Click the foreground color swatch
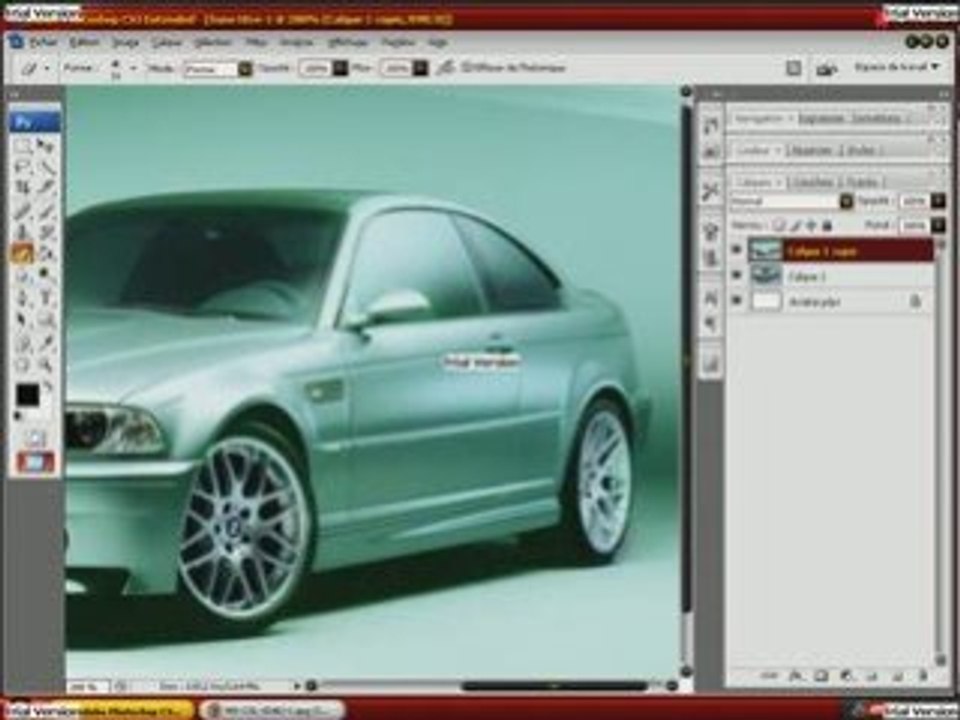 tap(28, 395)
